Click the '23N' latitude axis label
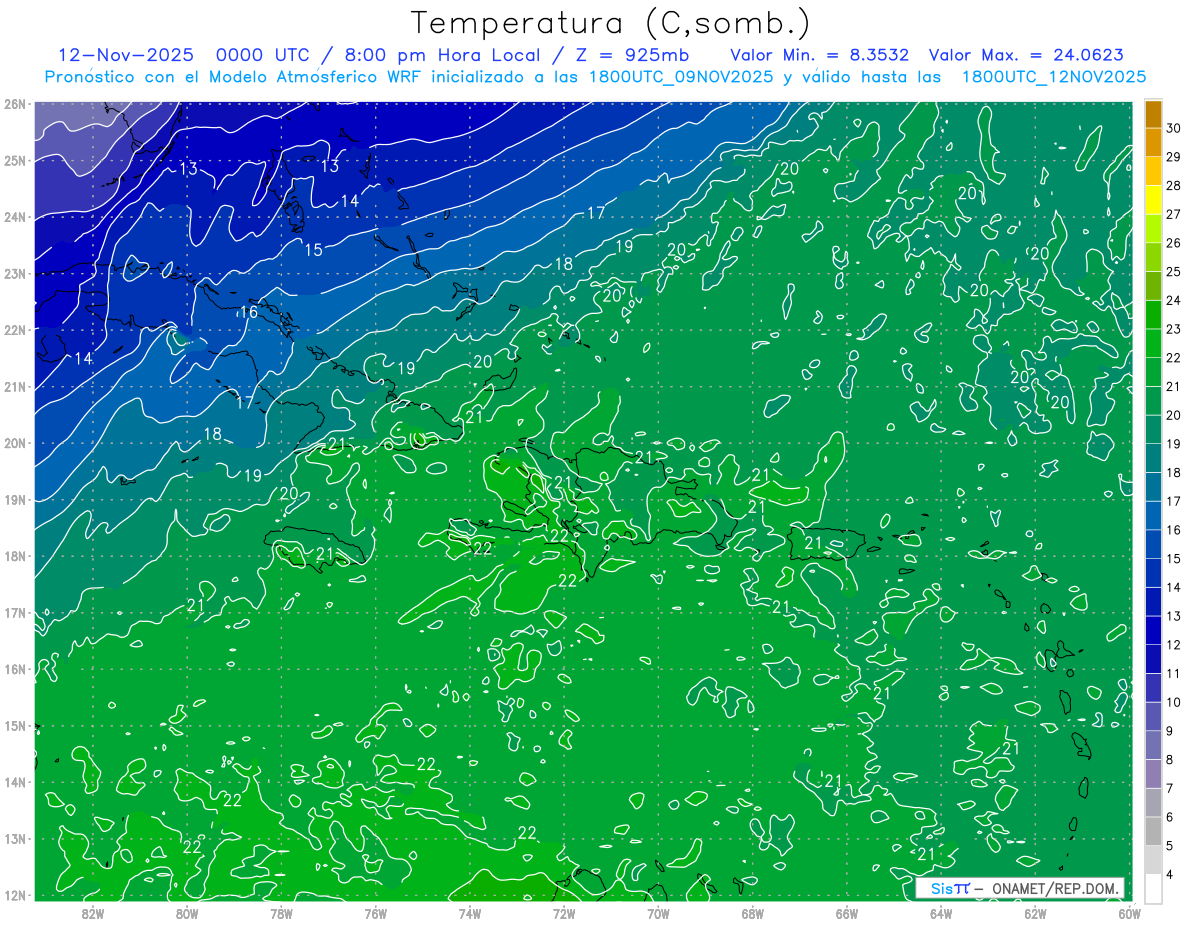Viewport: 1200px width, 927px height. pos(16,273)
